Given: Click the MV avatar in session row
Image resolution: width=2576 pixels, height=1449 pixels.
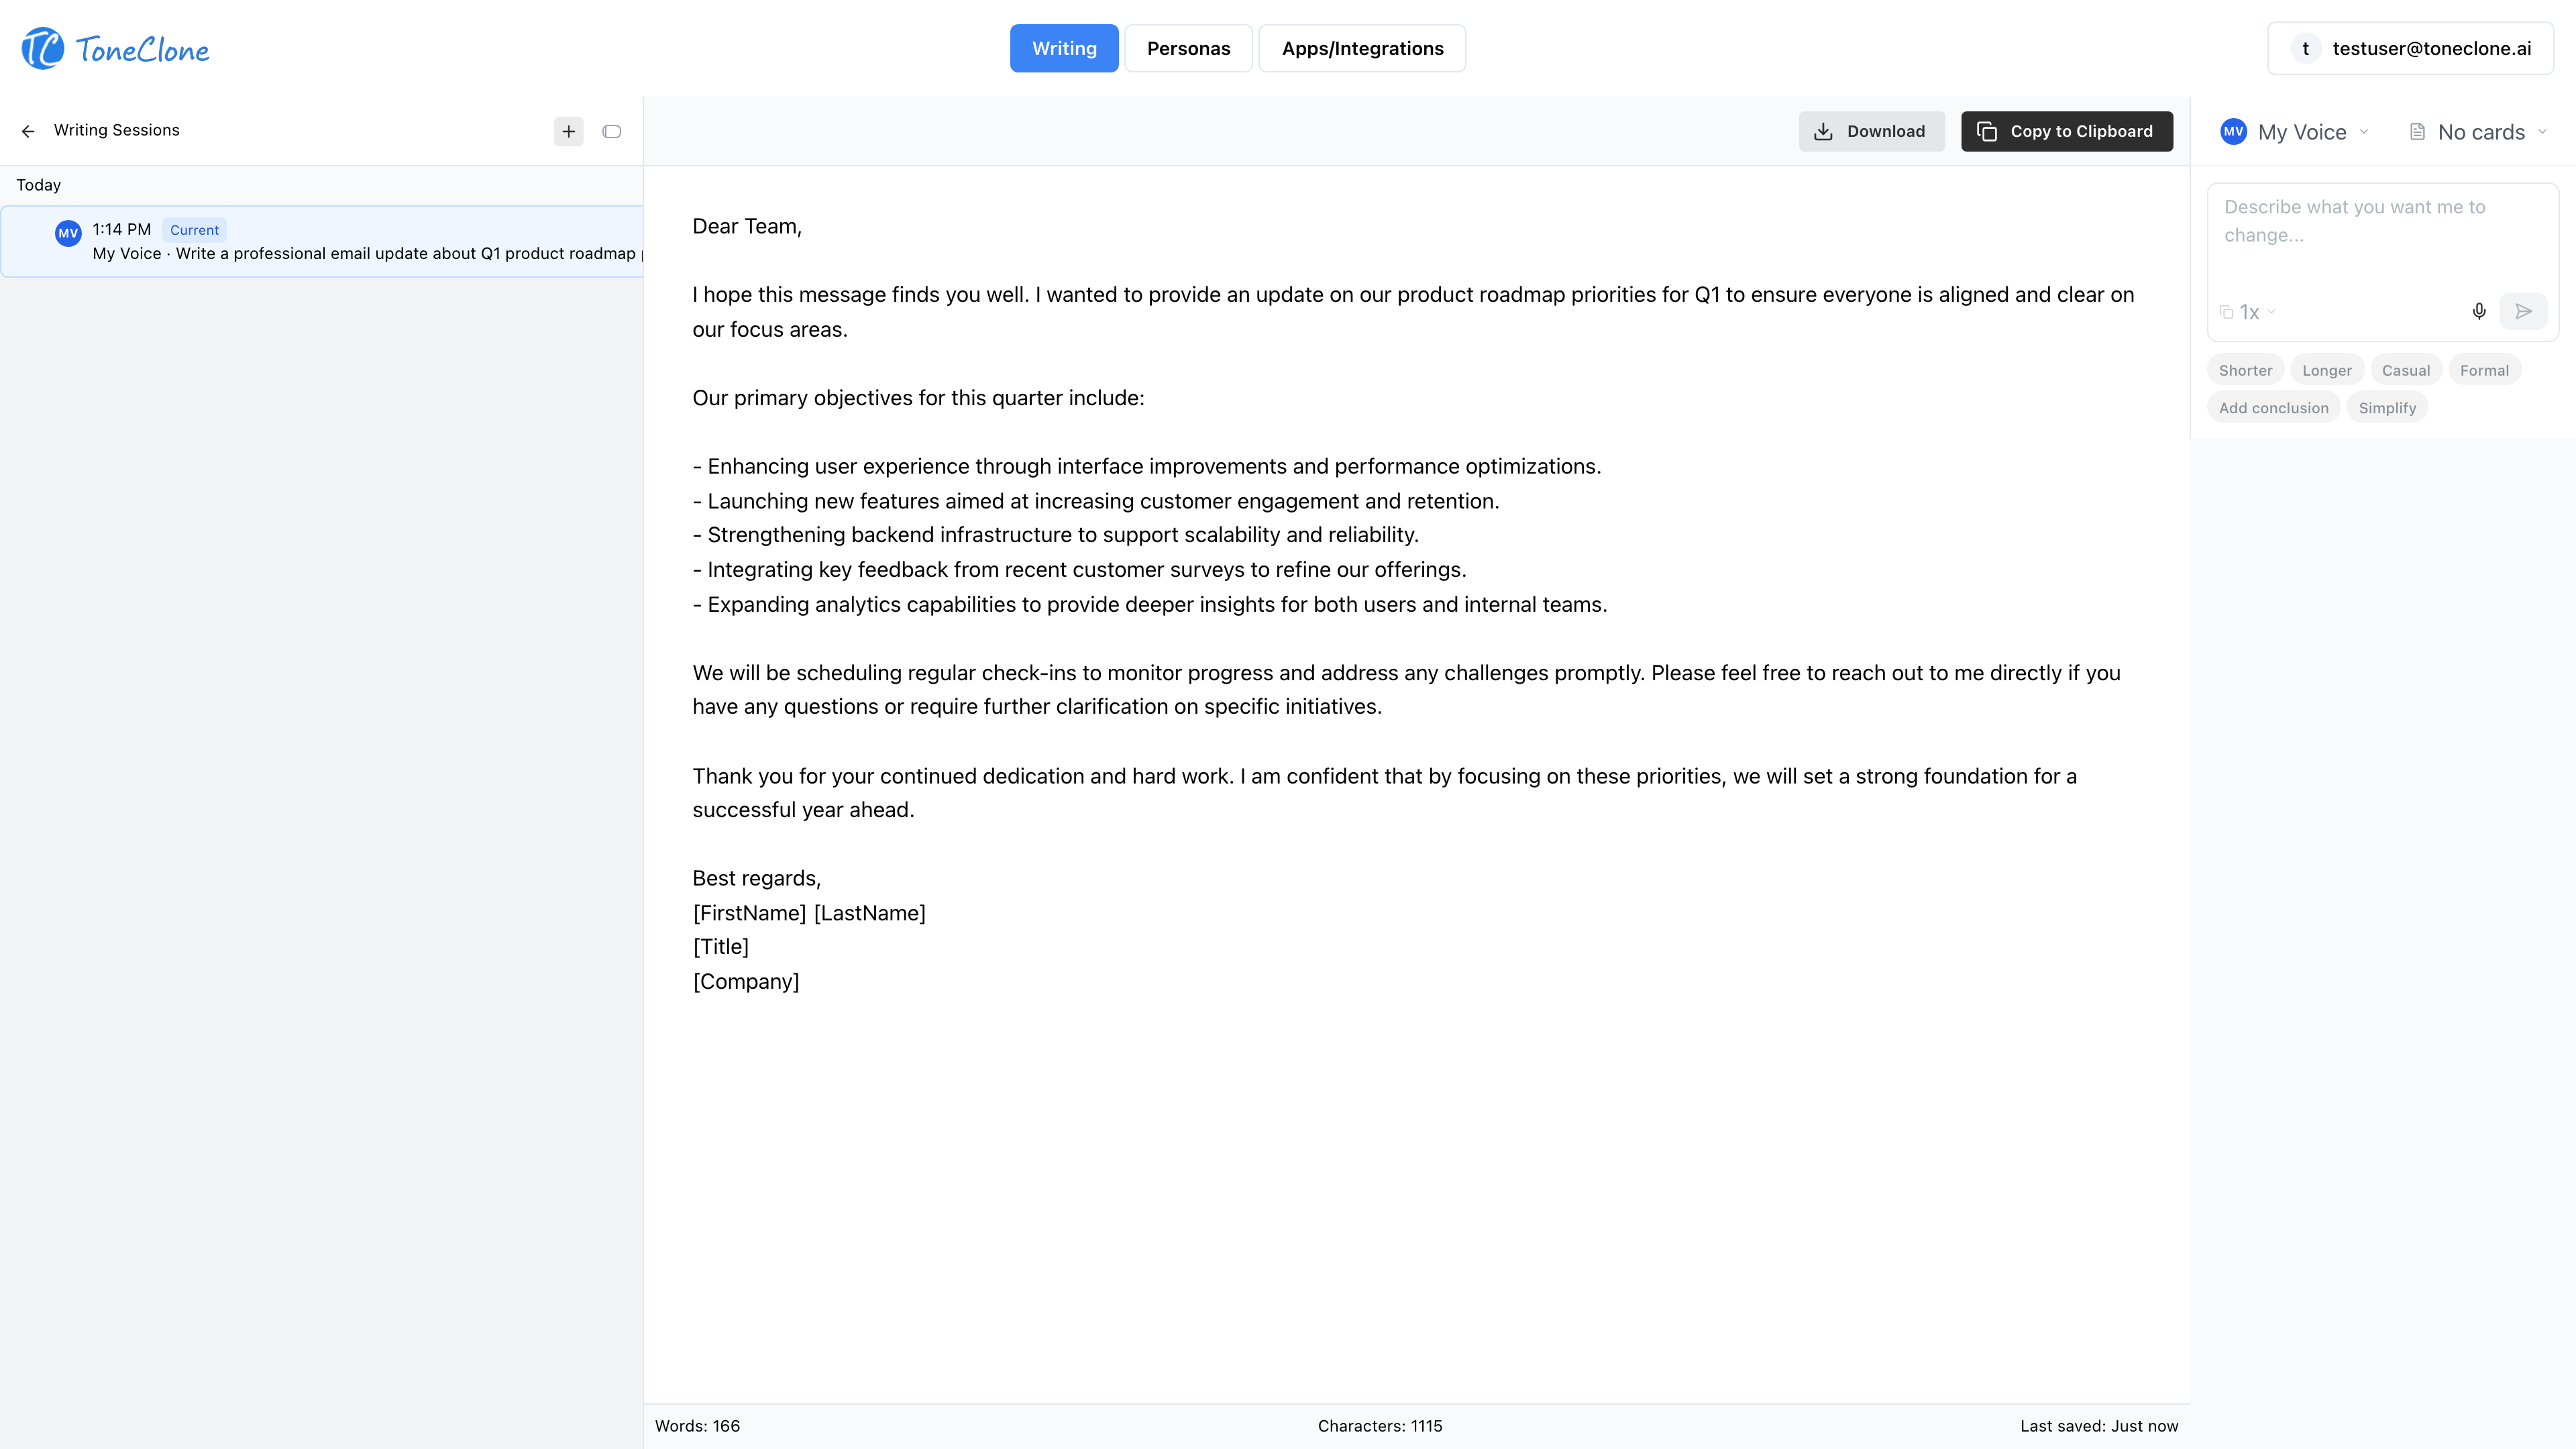Looking at the screenshot, I should tap(68, 233).
